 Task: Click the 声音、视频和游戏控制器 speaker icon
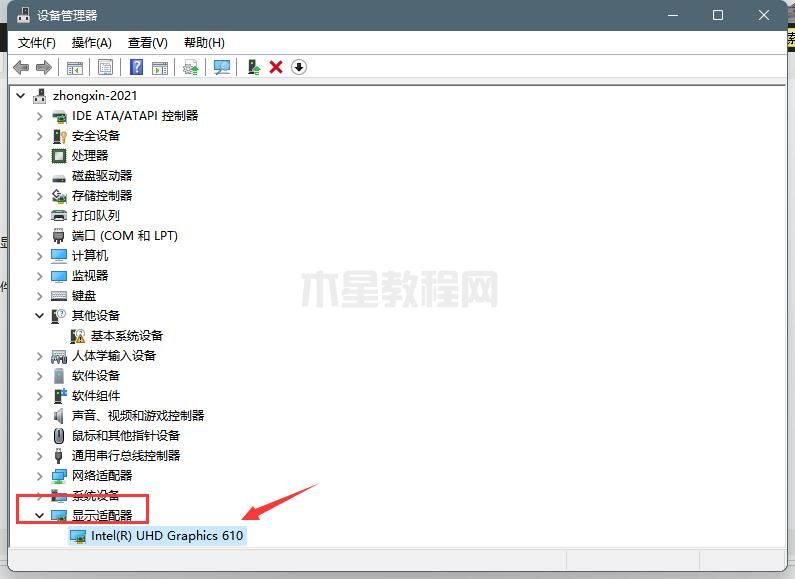(x=59, y=416)
